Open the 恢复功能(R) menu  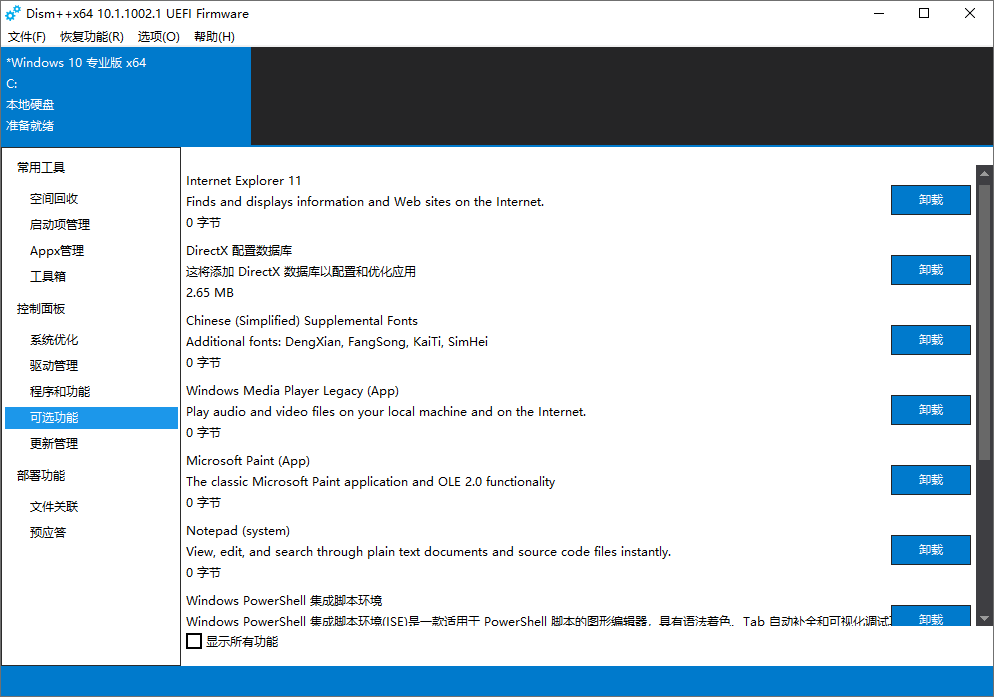[x=90, y=36]
